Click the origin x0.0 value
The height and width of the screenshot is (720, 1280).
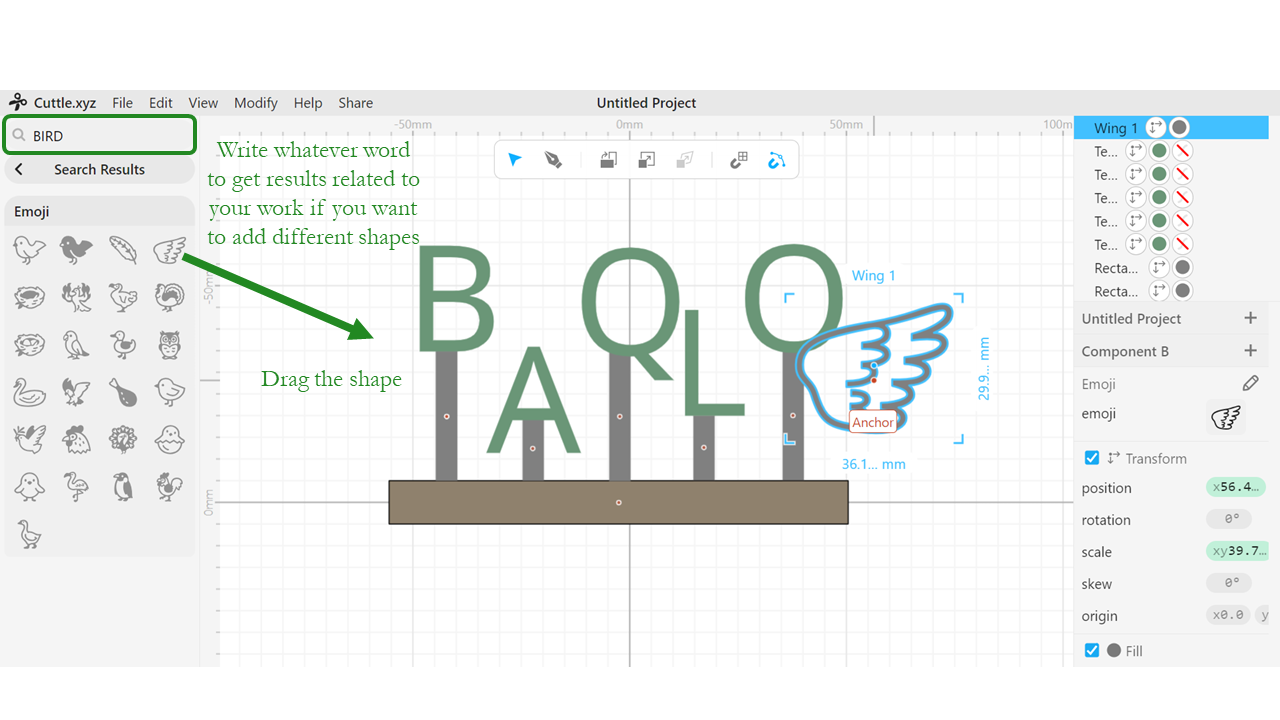click(1228, 615)
